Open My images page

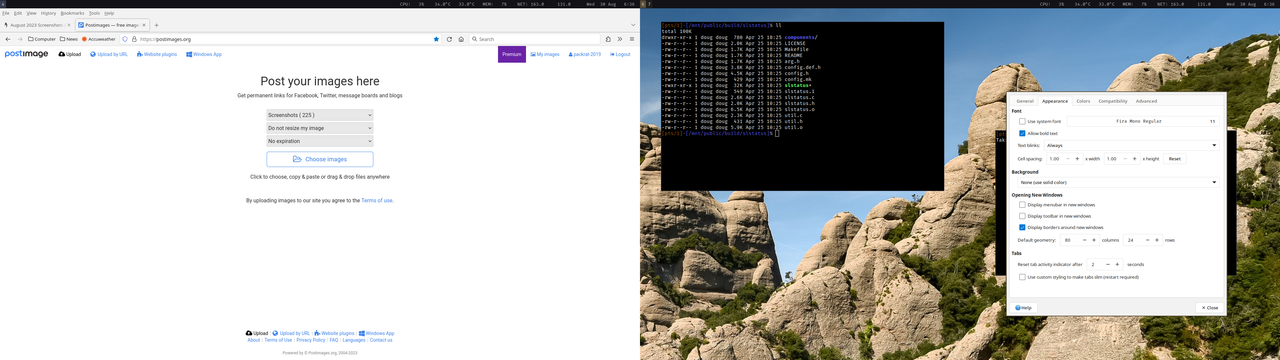pos(545,54)
